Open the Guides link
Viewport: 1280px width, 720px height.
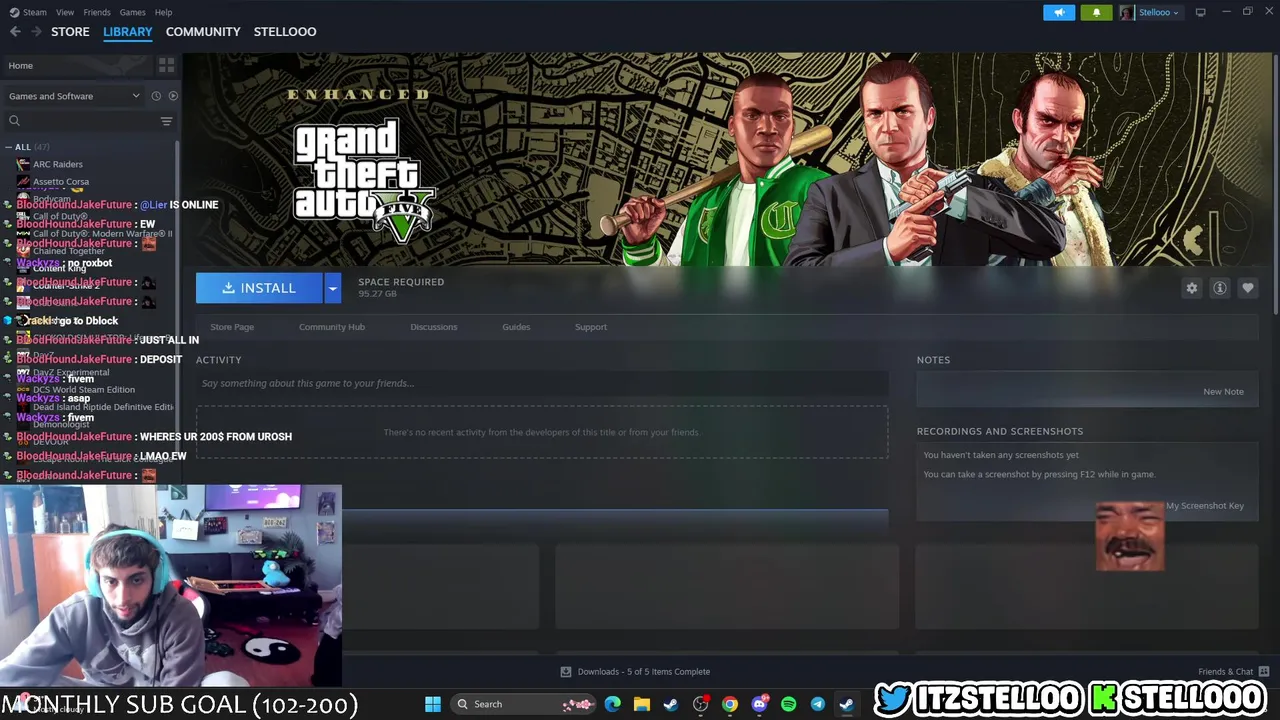click(x=516, y=327)
